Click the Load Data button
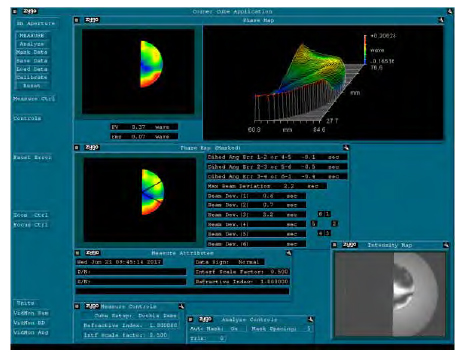Screen dimensions: 468x360 pyautogui.click(x=32, y=69)
